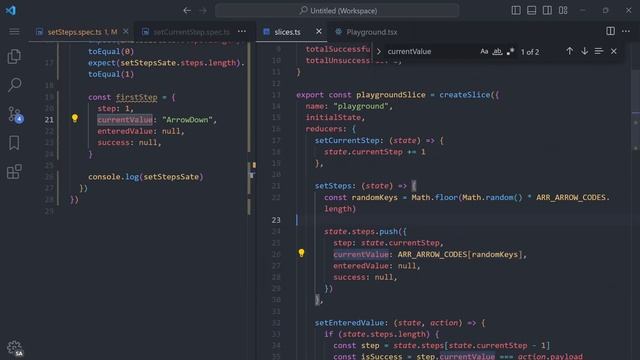Open Source Control view with badge

15,114
